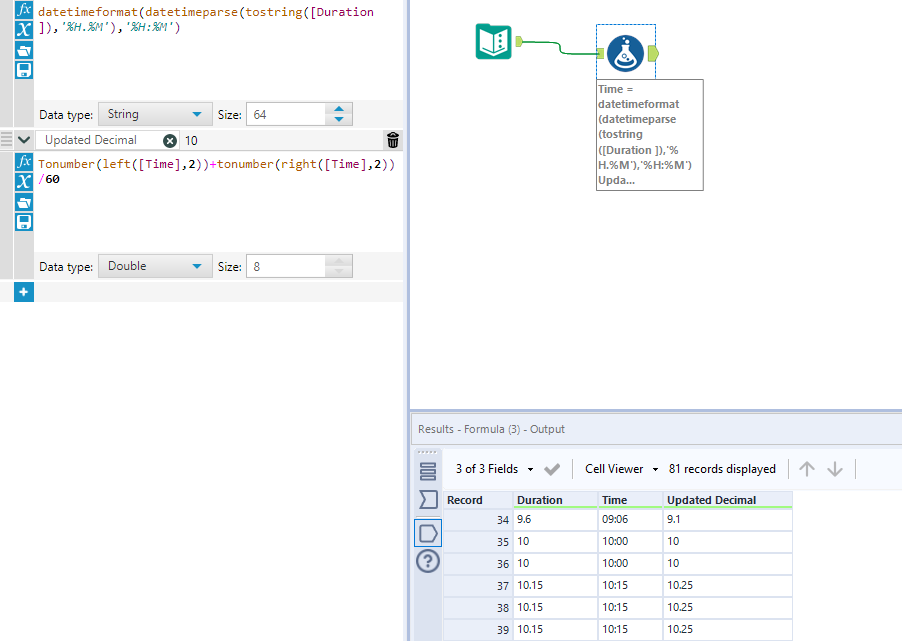Select the Formula tool on the canvas
Image resolution: width=902 pixels, height=641 pixels.
coord(625,55)
